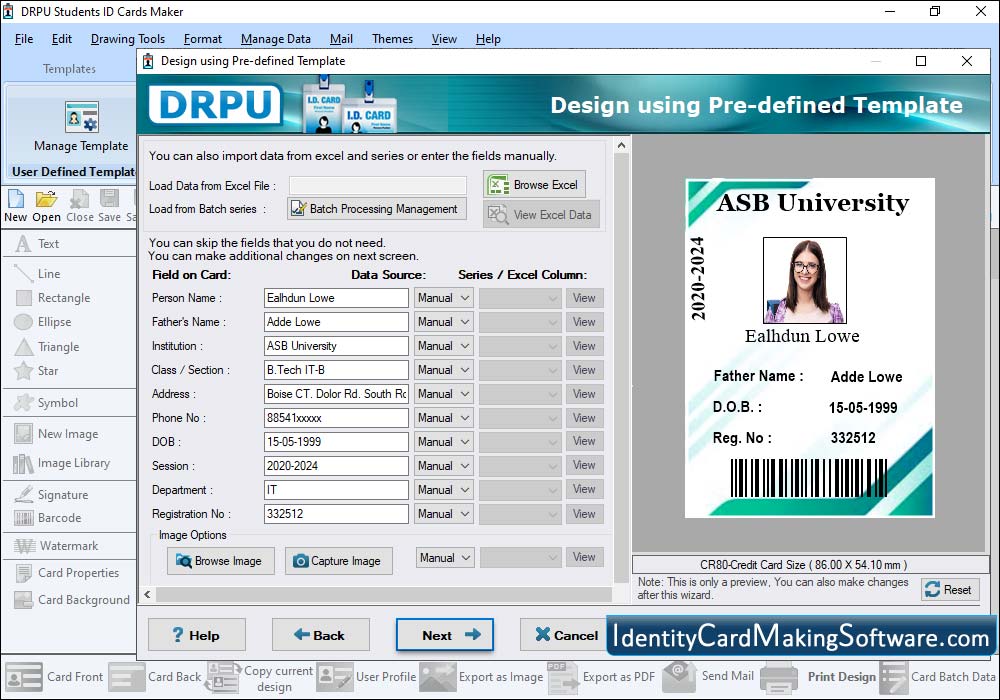
Task: Click the Next button
Action: 445,635
